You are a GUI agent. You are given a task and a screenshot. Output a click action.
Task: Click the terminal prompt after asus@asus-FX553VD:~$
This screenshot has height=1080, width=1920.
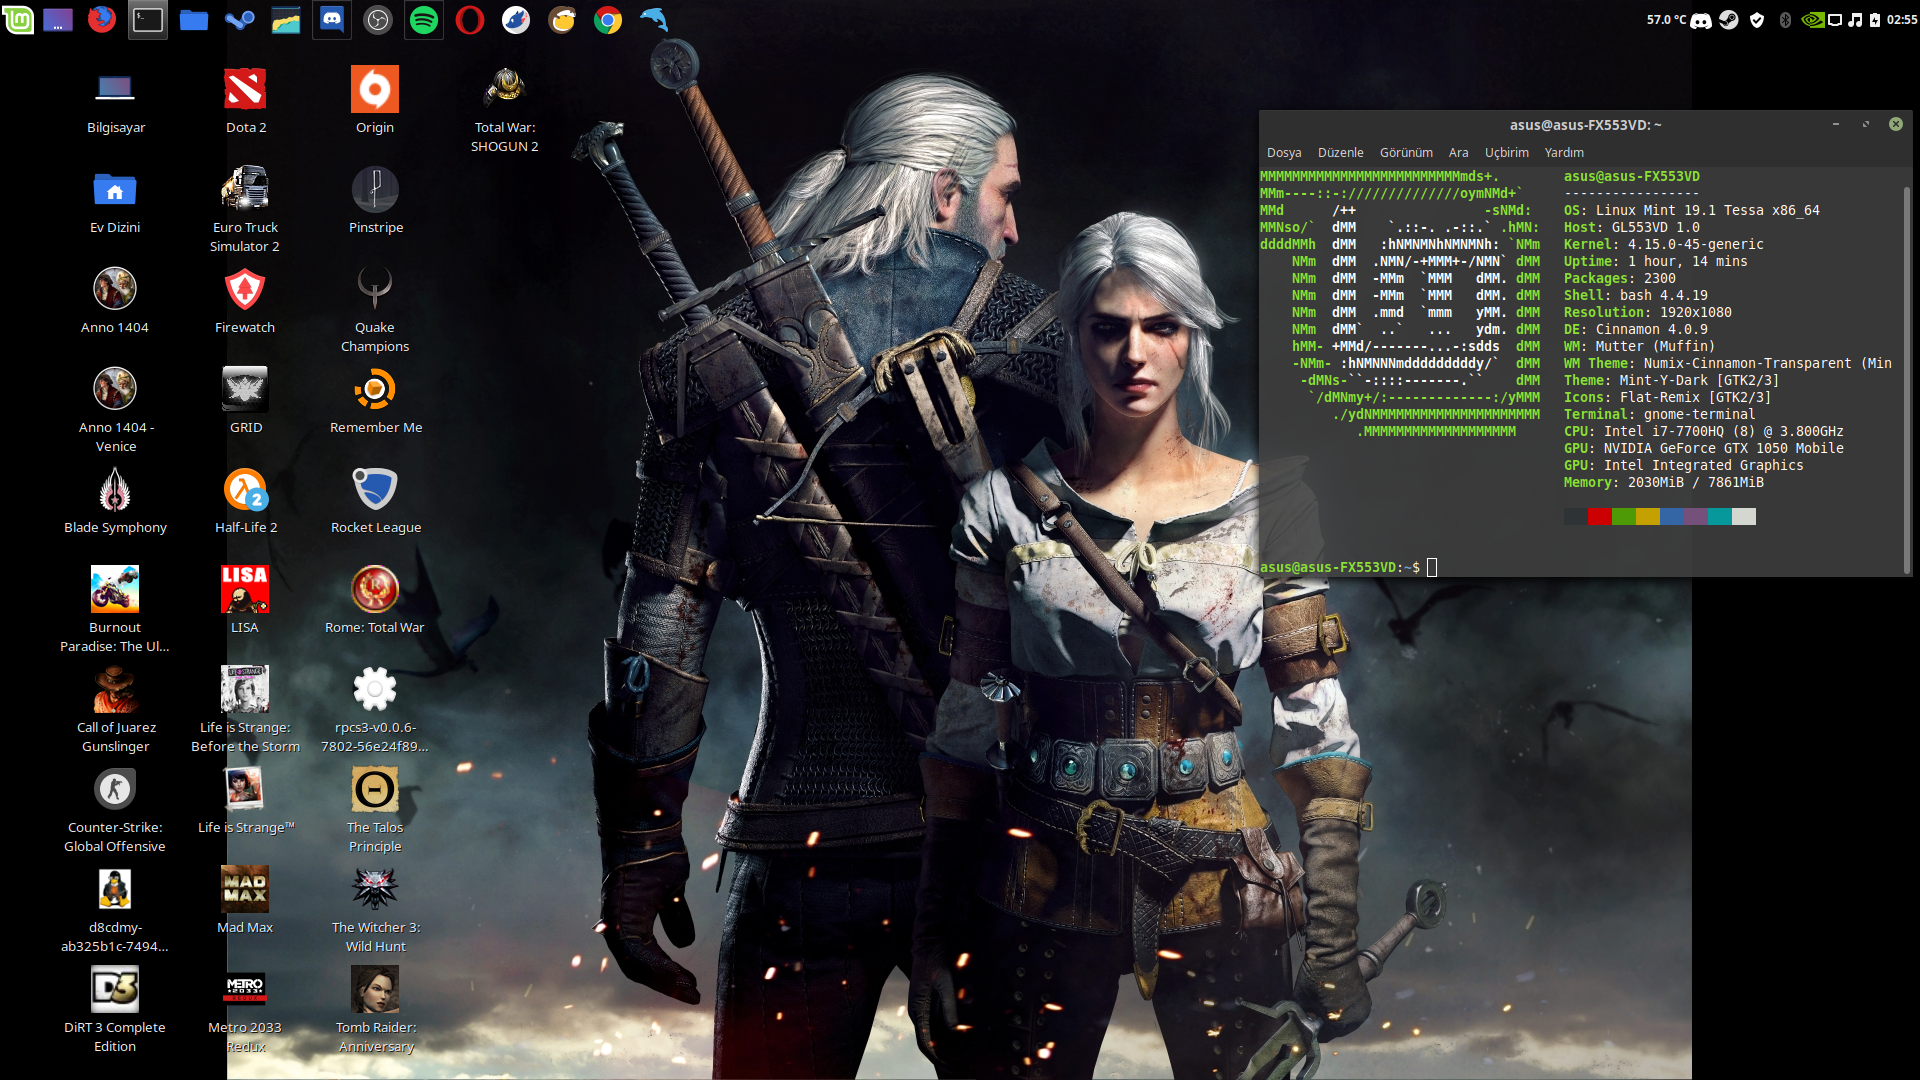click(1432, 568)
